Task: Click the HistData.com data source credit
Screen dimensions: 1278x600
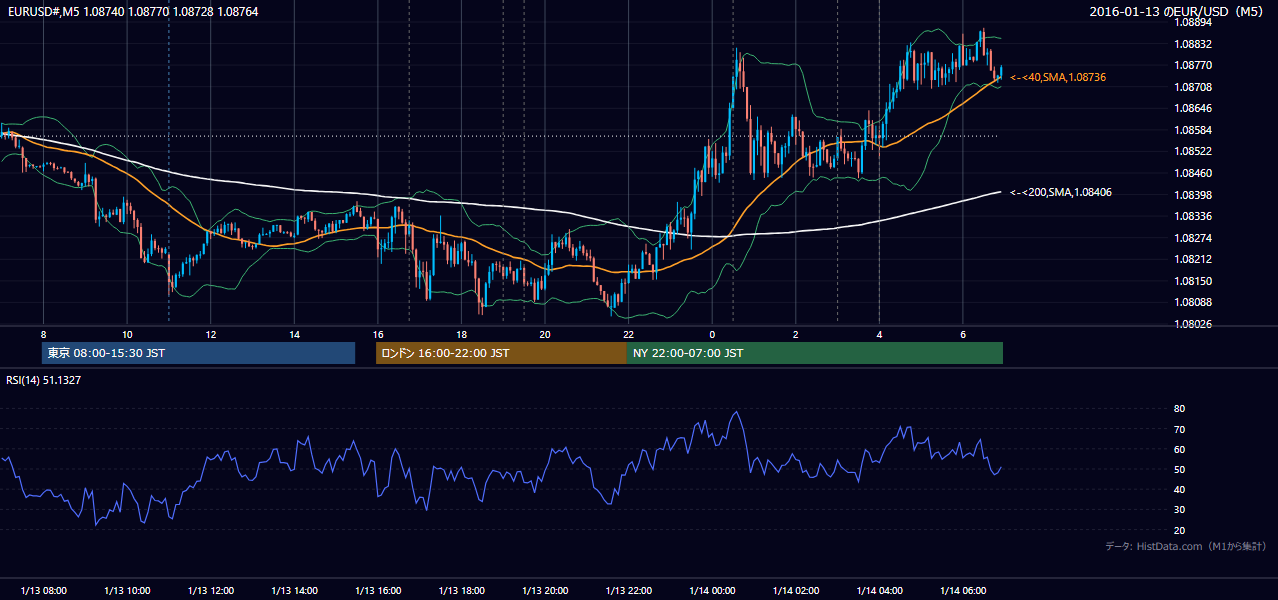Action: pos(1186,546)
